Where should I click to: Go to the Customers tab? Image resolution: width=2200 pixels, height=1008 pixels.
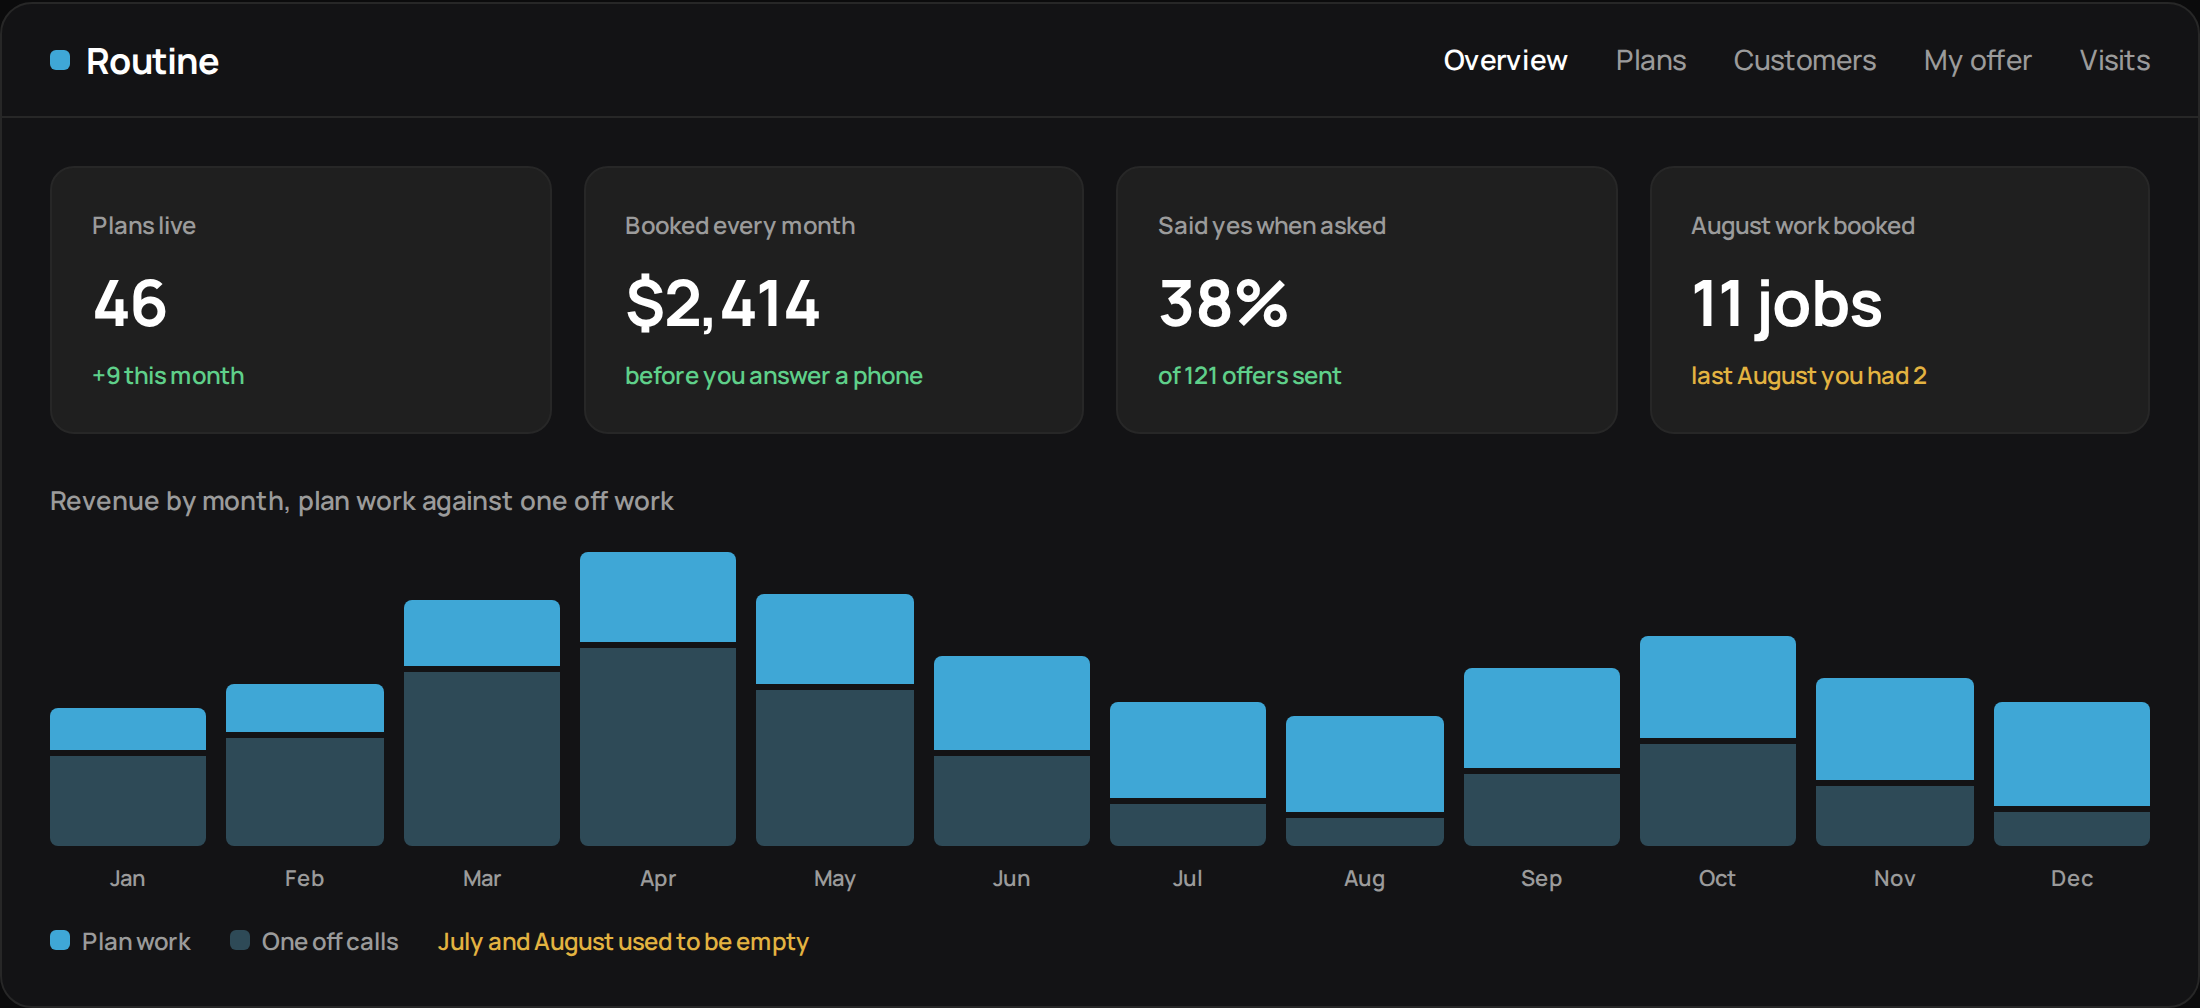pyautogui.click(x=1805, y=60)
